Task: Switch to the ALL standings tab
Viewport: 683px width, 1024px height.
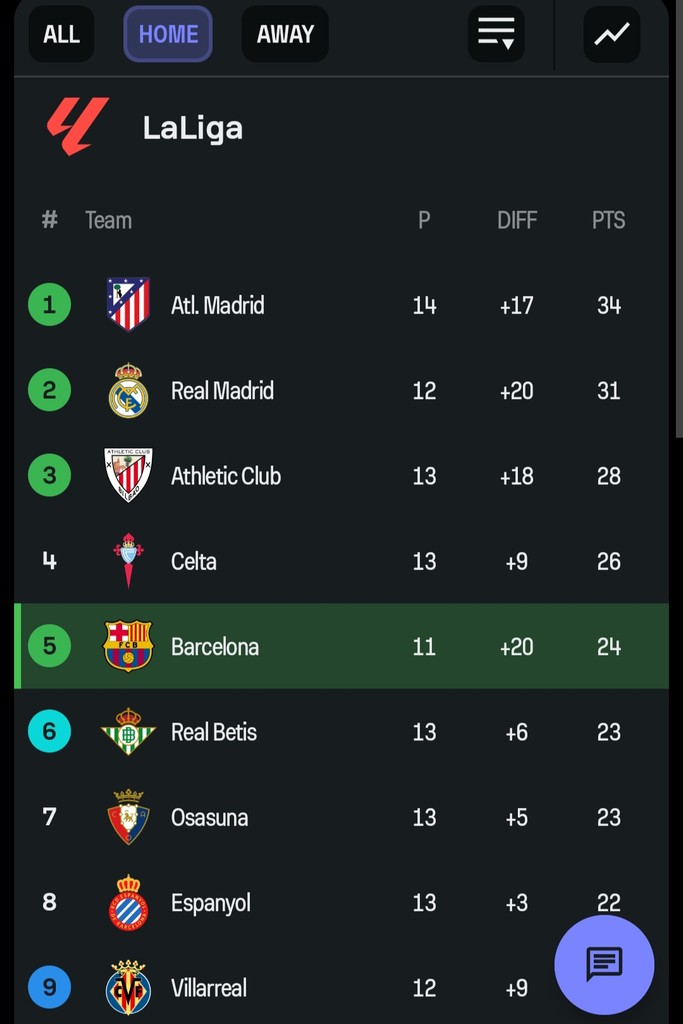Action: 61,34
